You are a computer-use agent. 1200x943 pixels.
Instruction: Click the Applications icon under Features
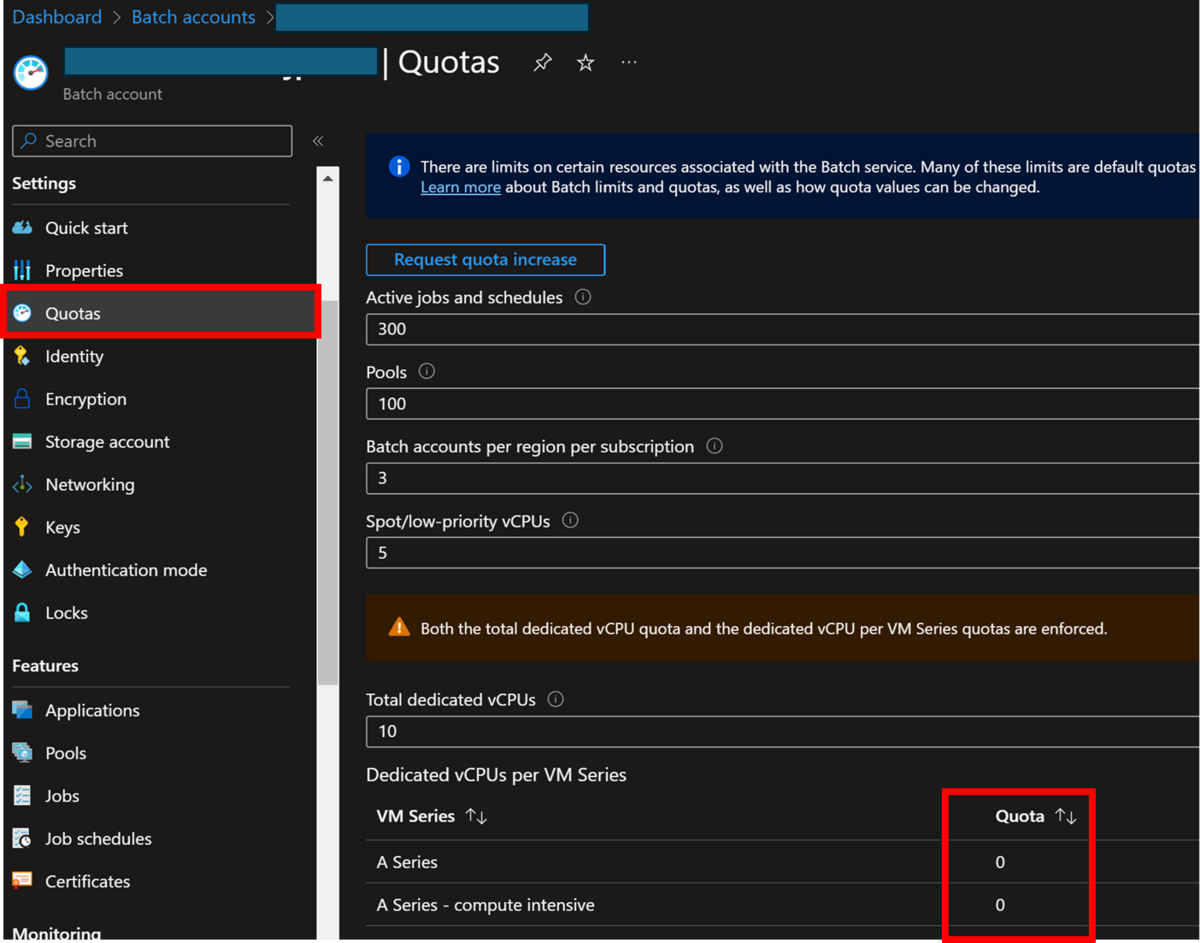[x=22, y=710]
